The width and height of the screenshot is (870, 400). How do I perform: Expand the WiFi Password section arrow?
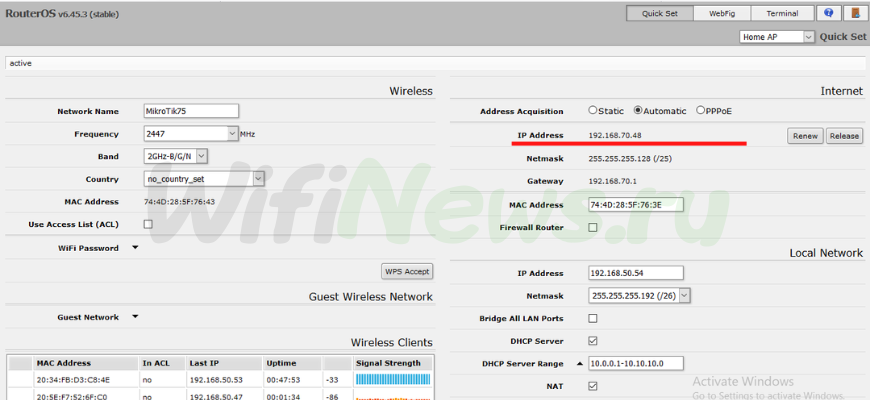[x=135, y=248]
